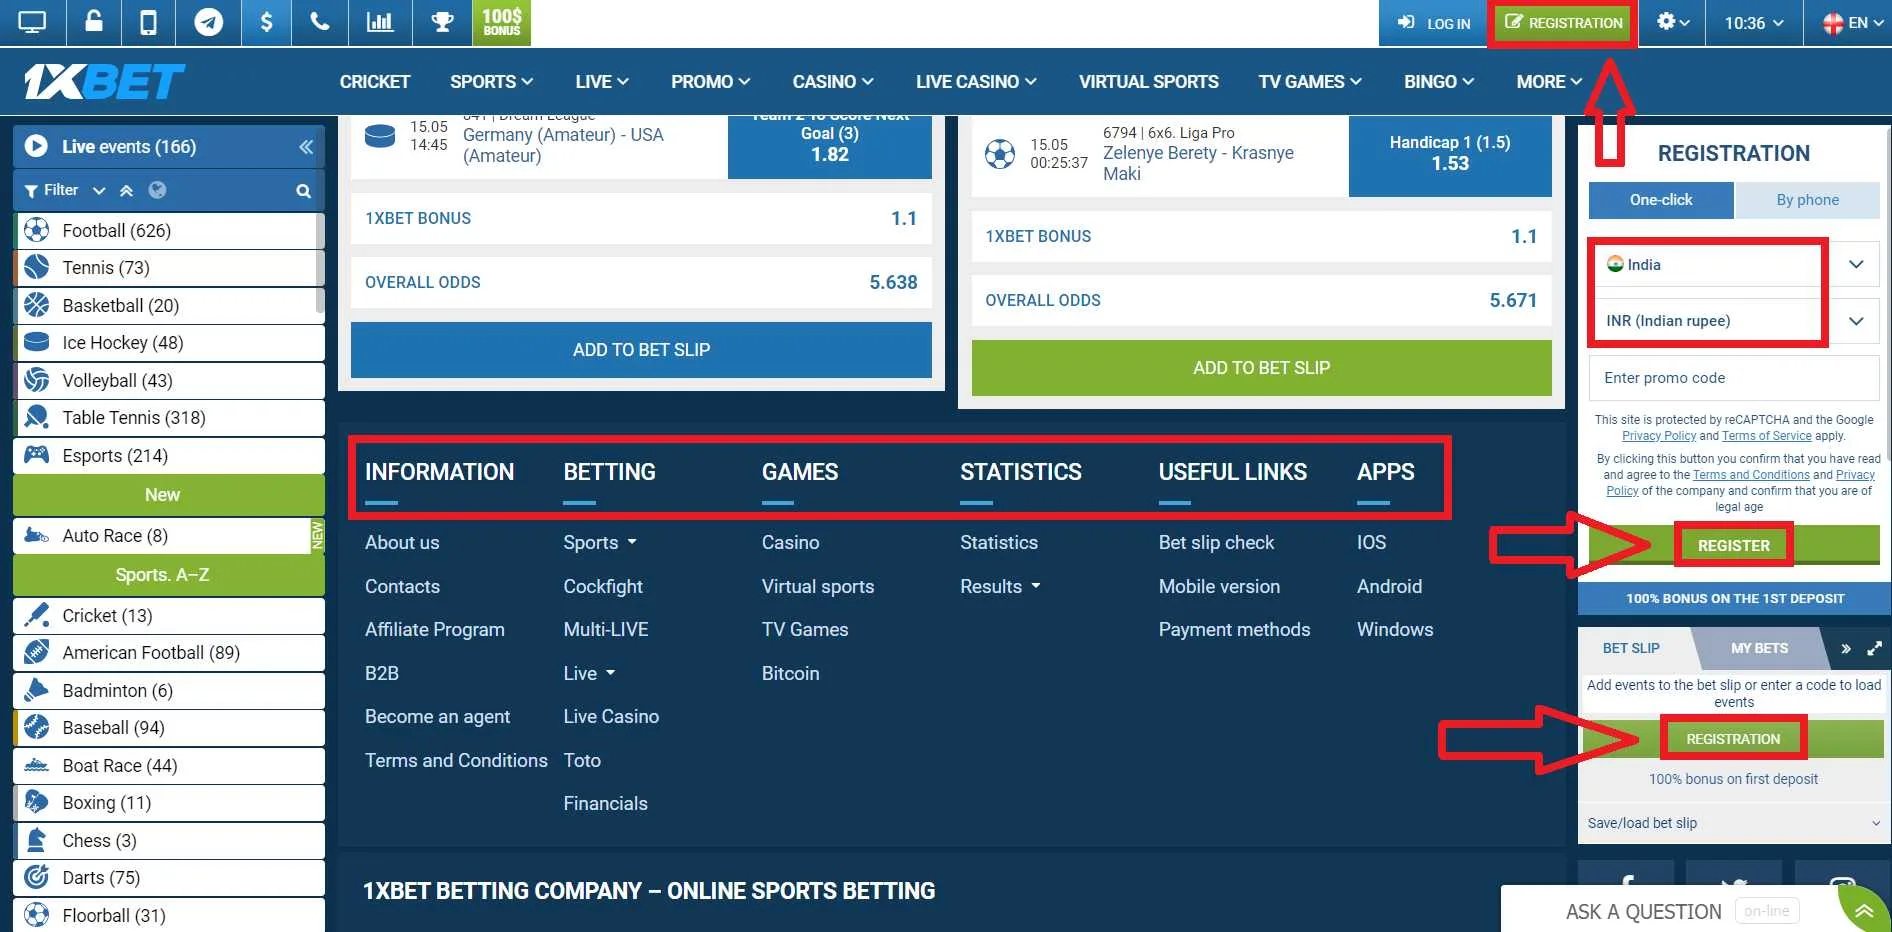Click the 1XBET logo

click(104, 82)
